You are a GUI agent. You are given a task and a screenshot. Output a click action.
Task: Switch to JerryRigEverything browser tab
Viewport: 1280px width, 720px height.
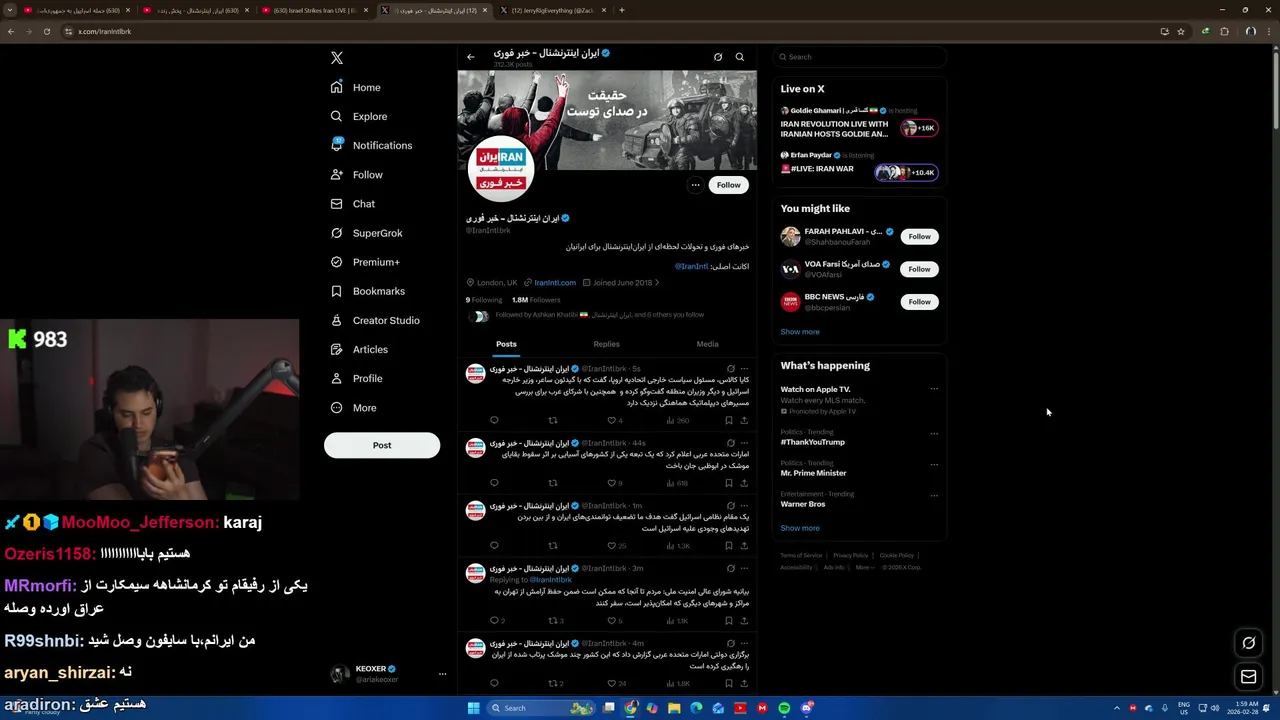[x=552, y=10]
